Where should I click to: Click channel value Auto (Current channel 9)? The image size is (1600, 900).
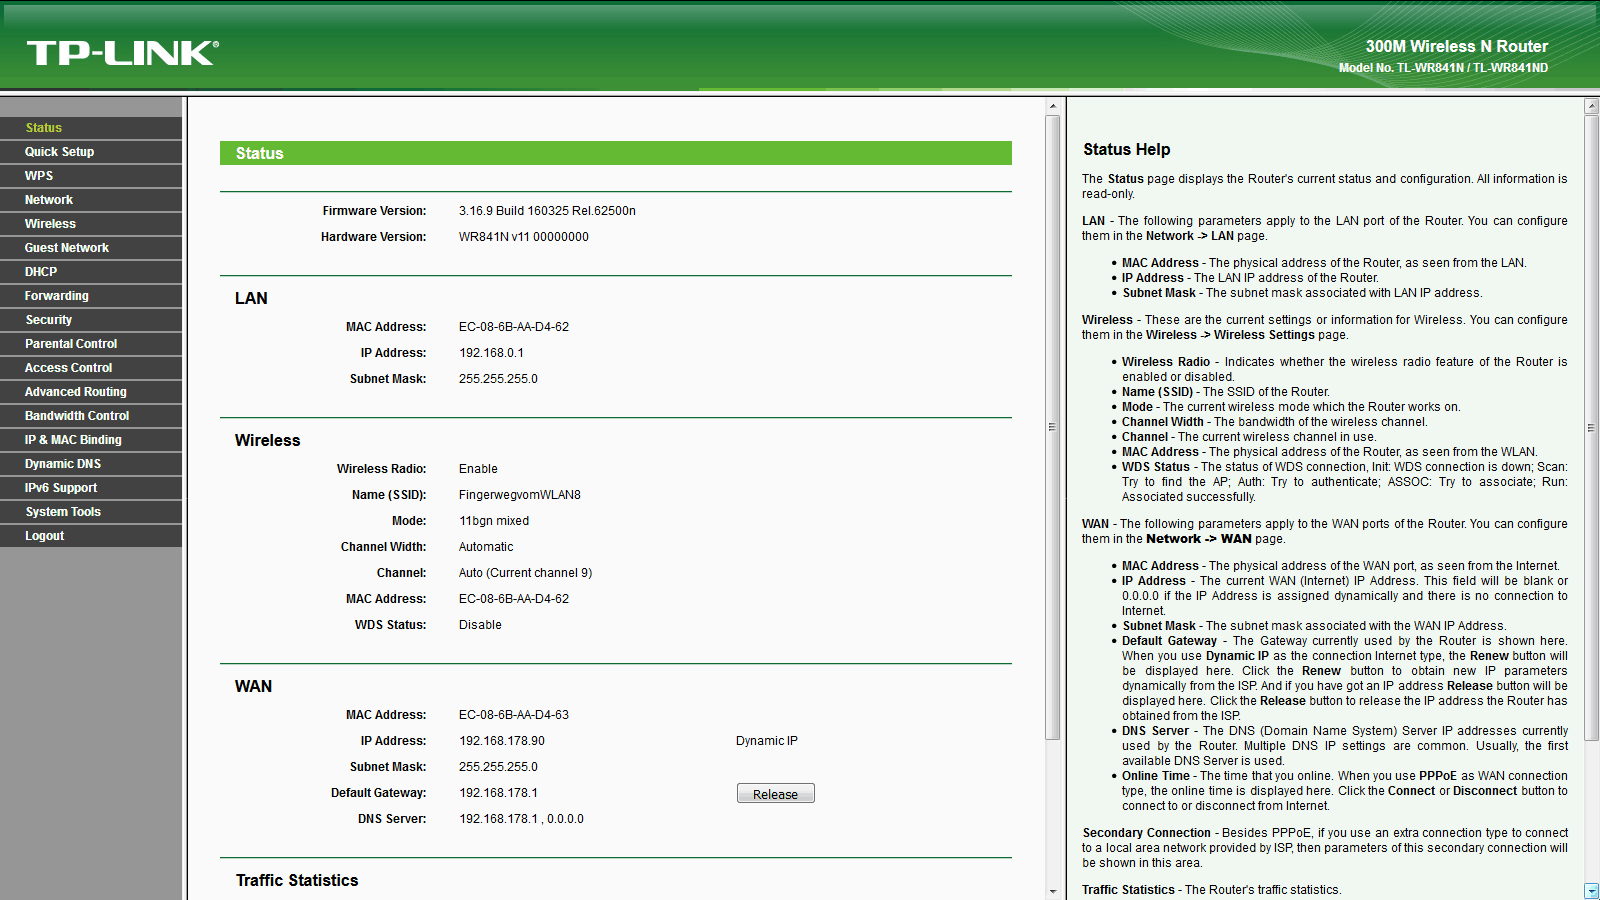(525, 573)
